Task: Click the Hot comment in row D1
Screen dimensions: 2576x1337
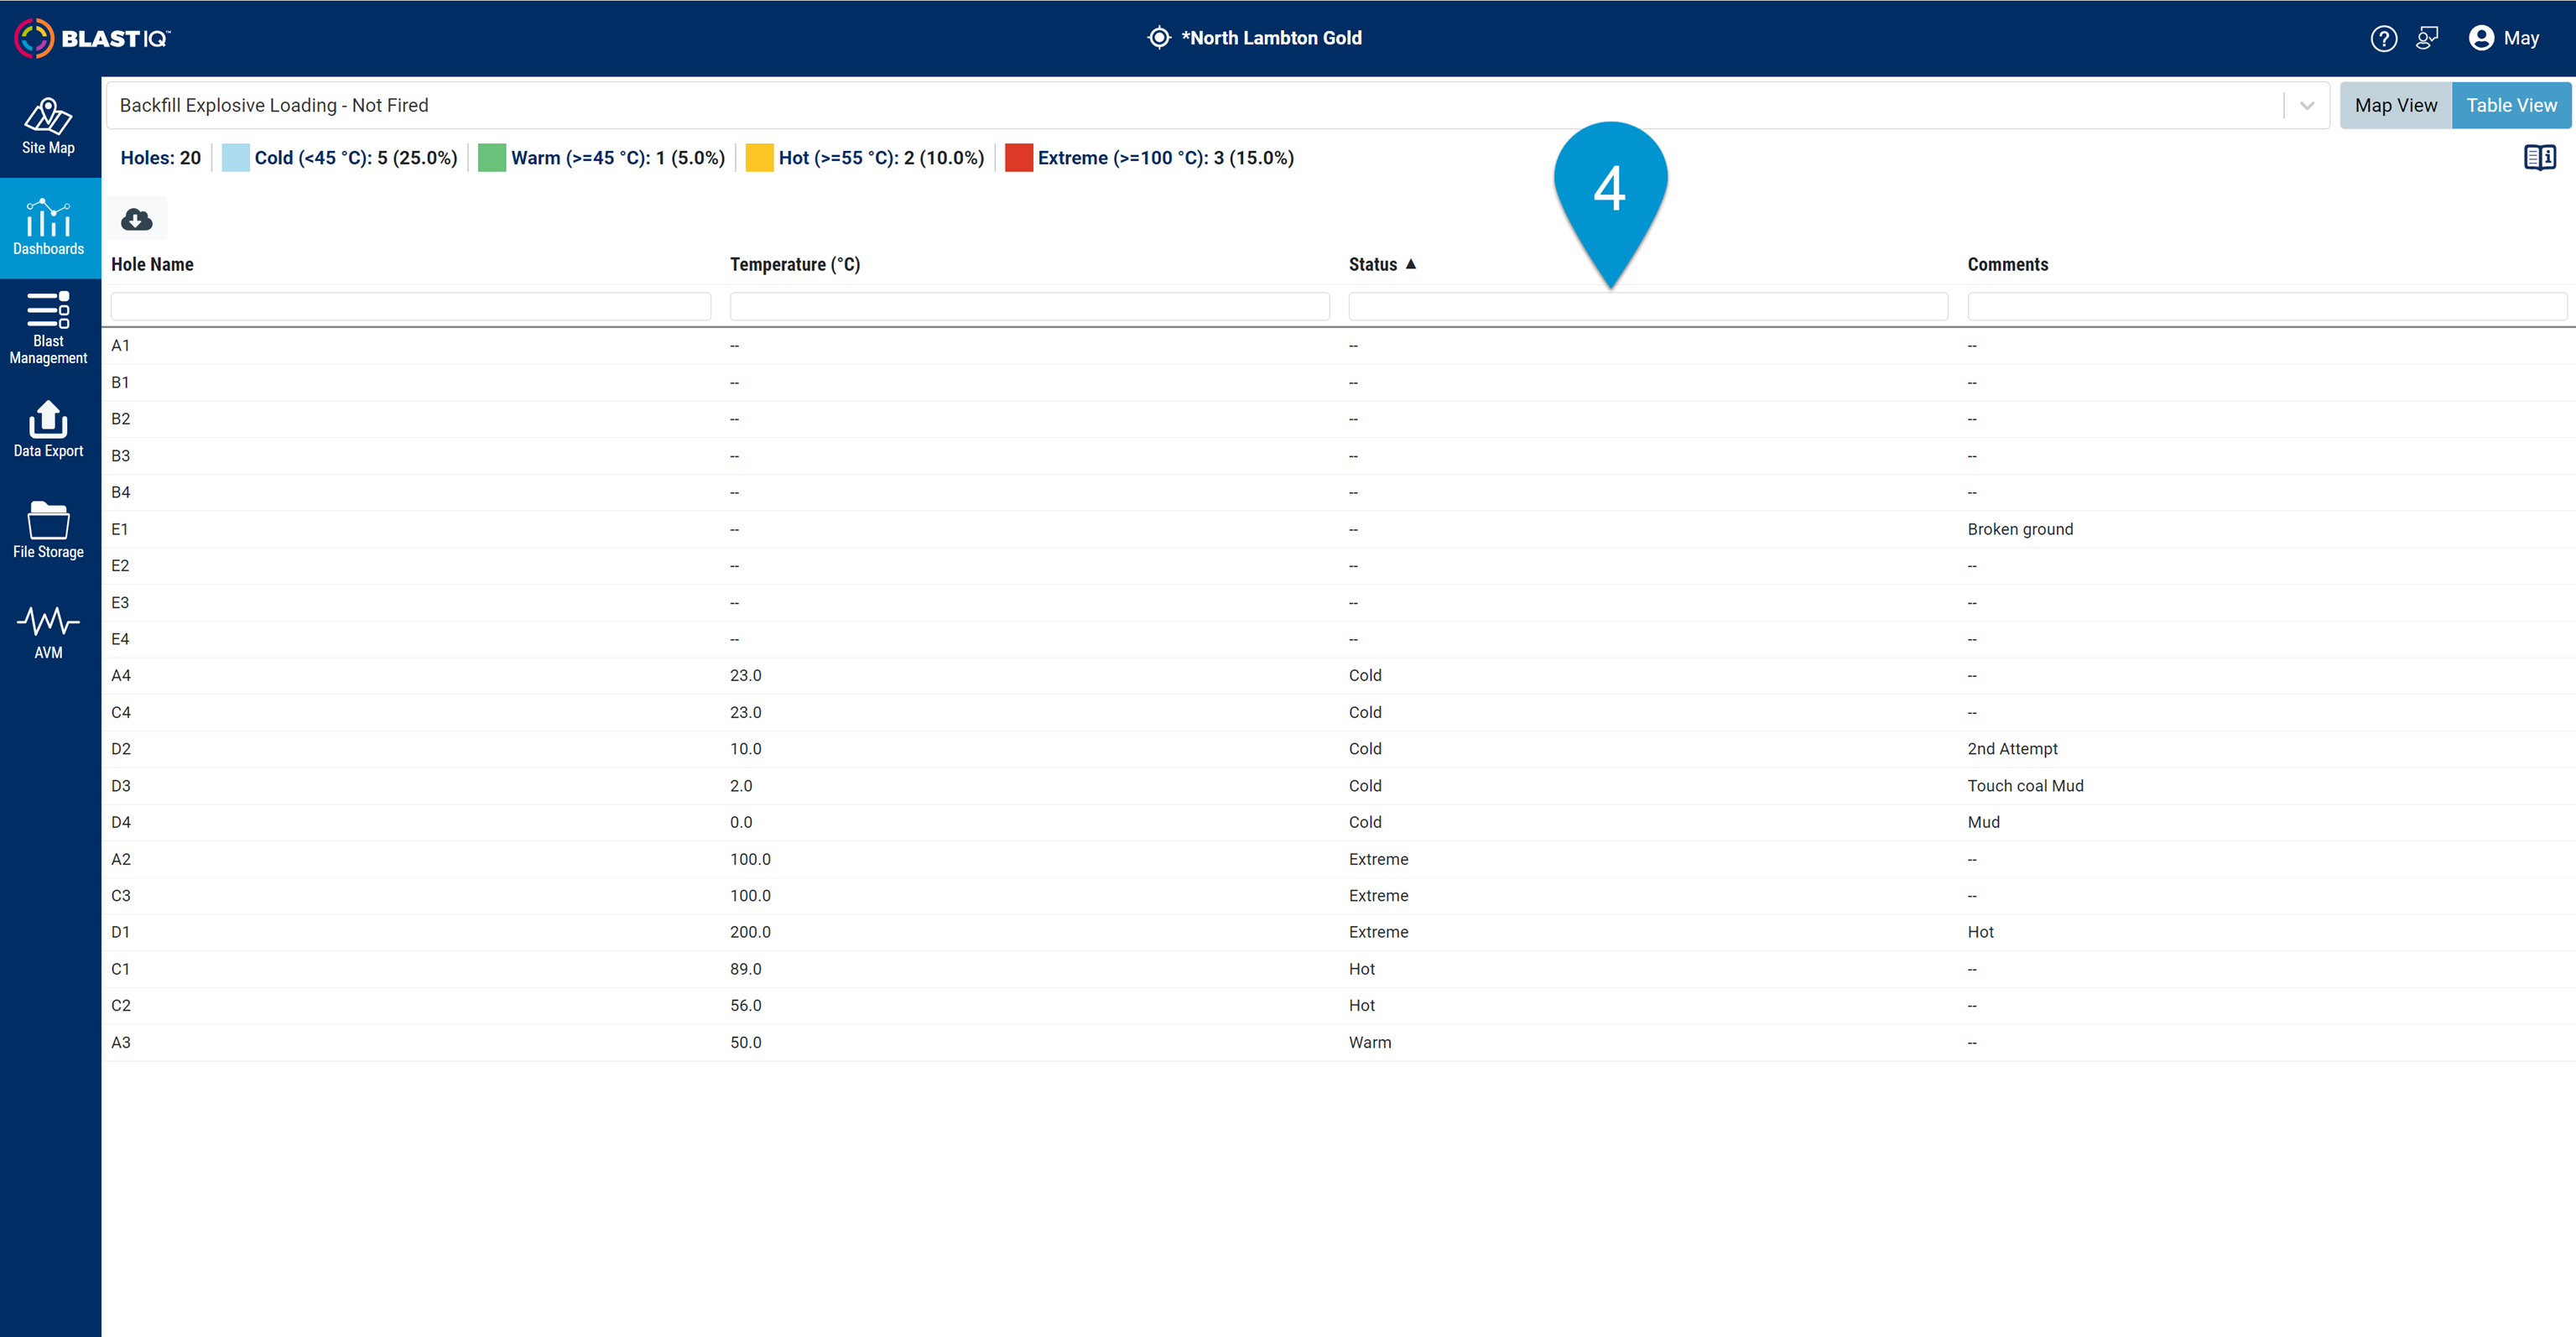Action: tap(1980, 932)
